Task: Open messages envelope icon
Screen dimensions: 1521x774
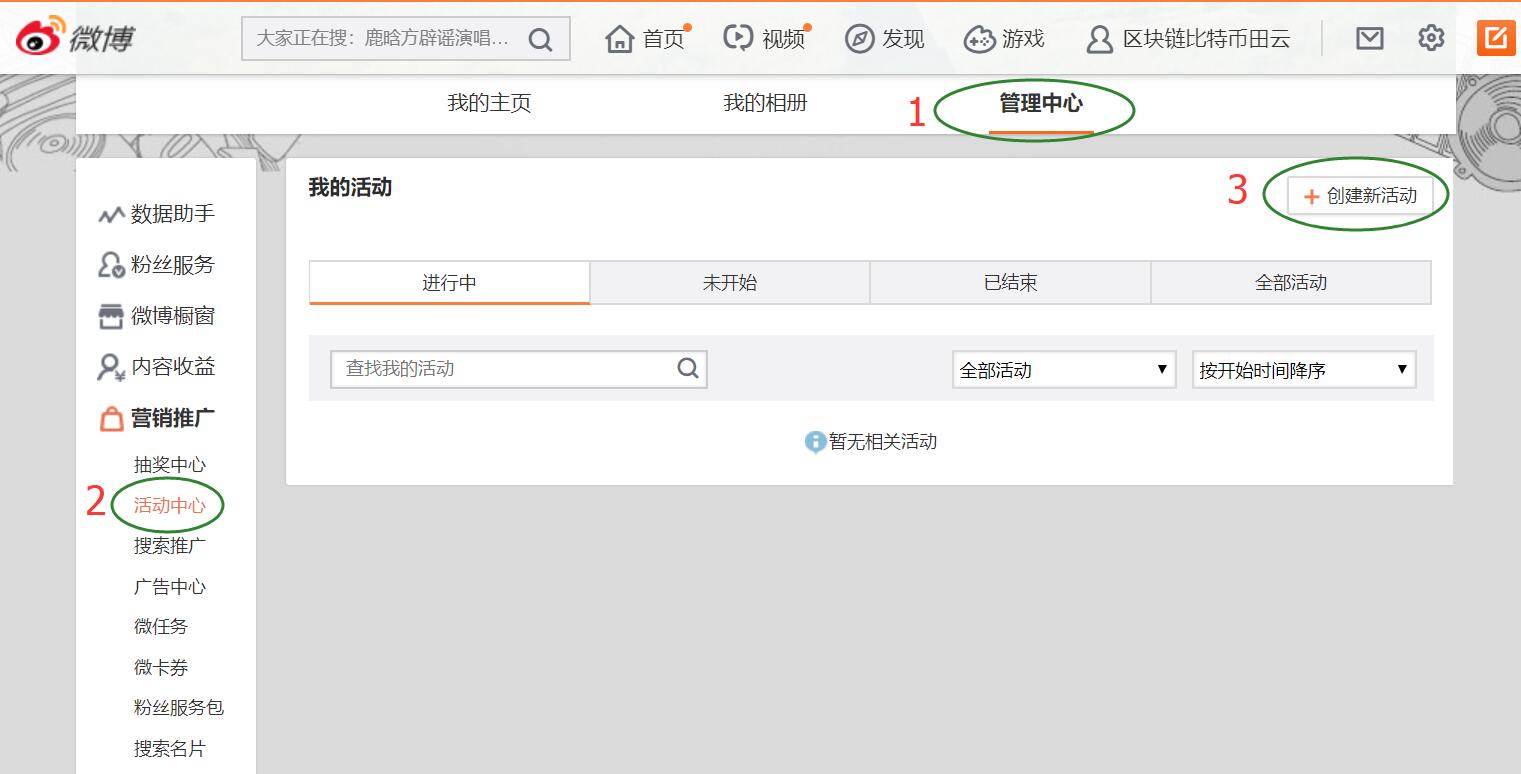Action: (1370, 38)
